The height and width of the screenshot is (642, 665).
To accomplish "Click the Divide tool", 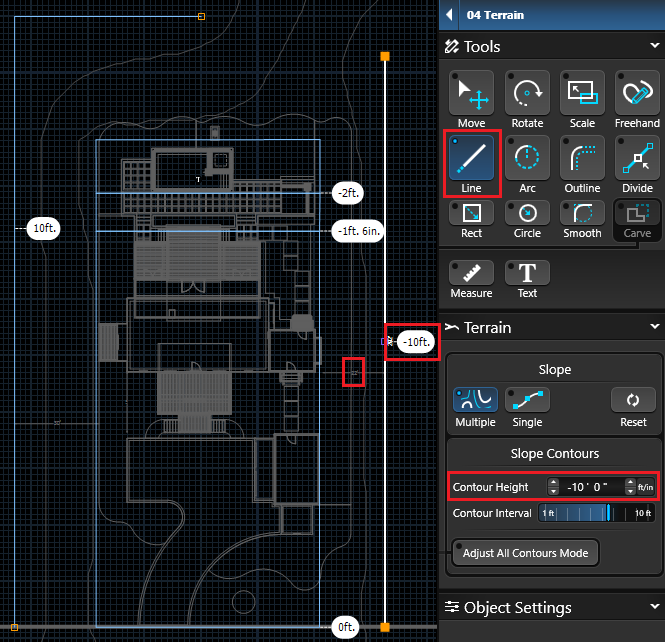I will (637, 160).
